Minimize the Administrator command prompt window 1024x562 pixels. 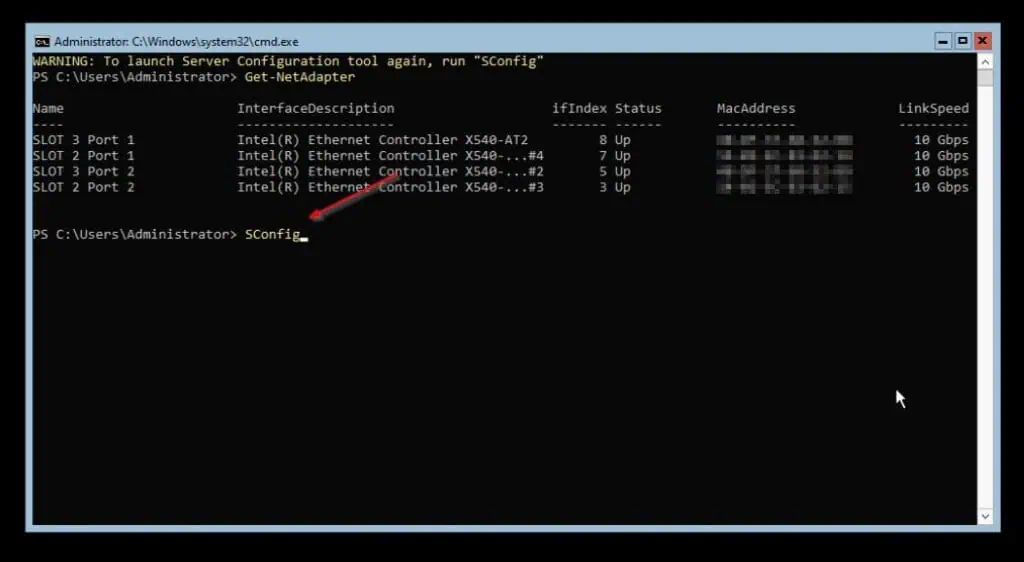(x=943, y=41)
